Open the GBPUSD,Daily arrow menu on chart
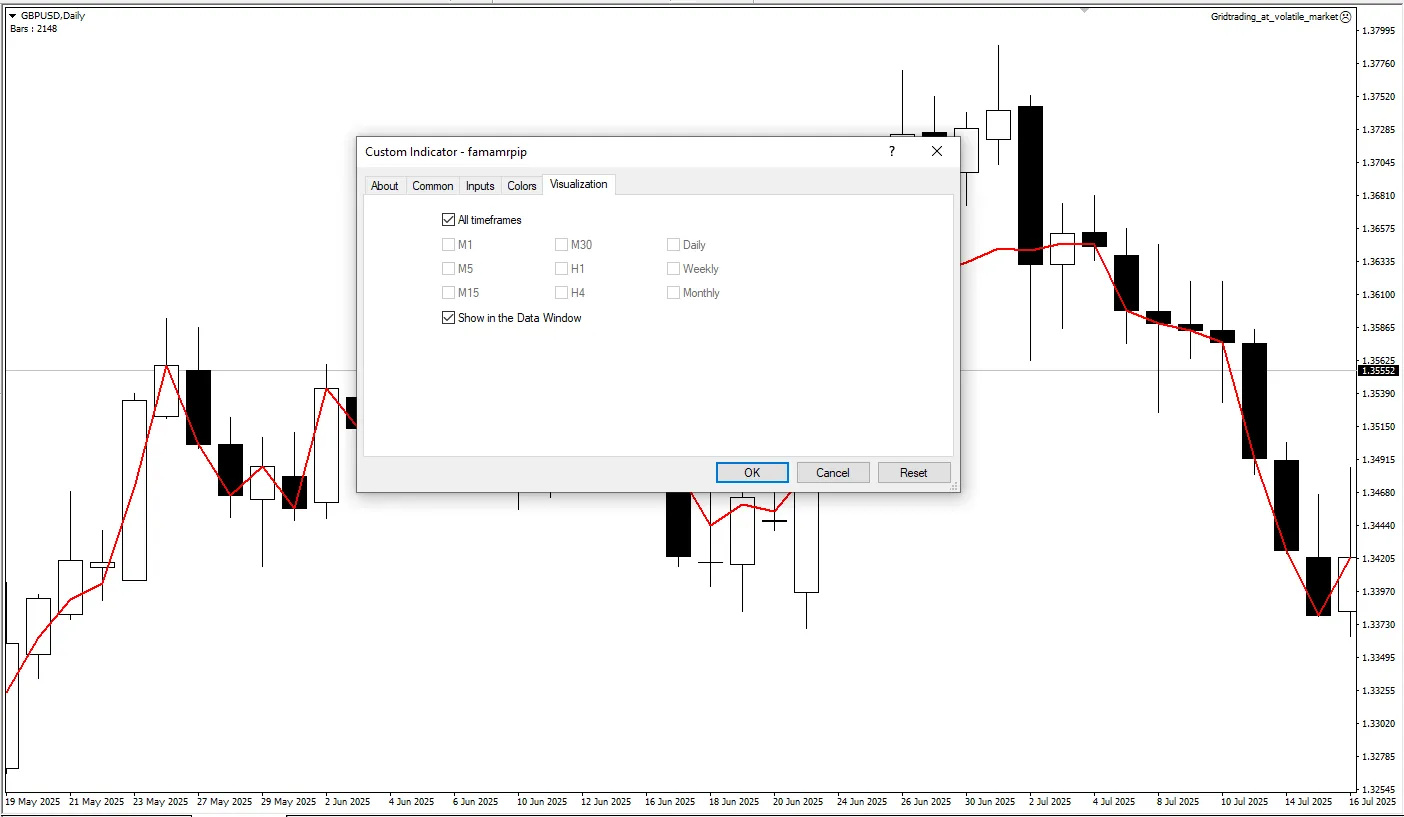 13,16
